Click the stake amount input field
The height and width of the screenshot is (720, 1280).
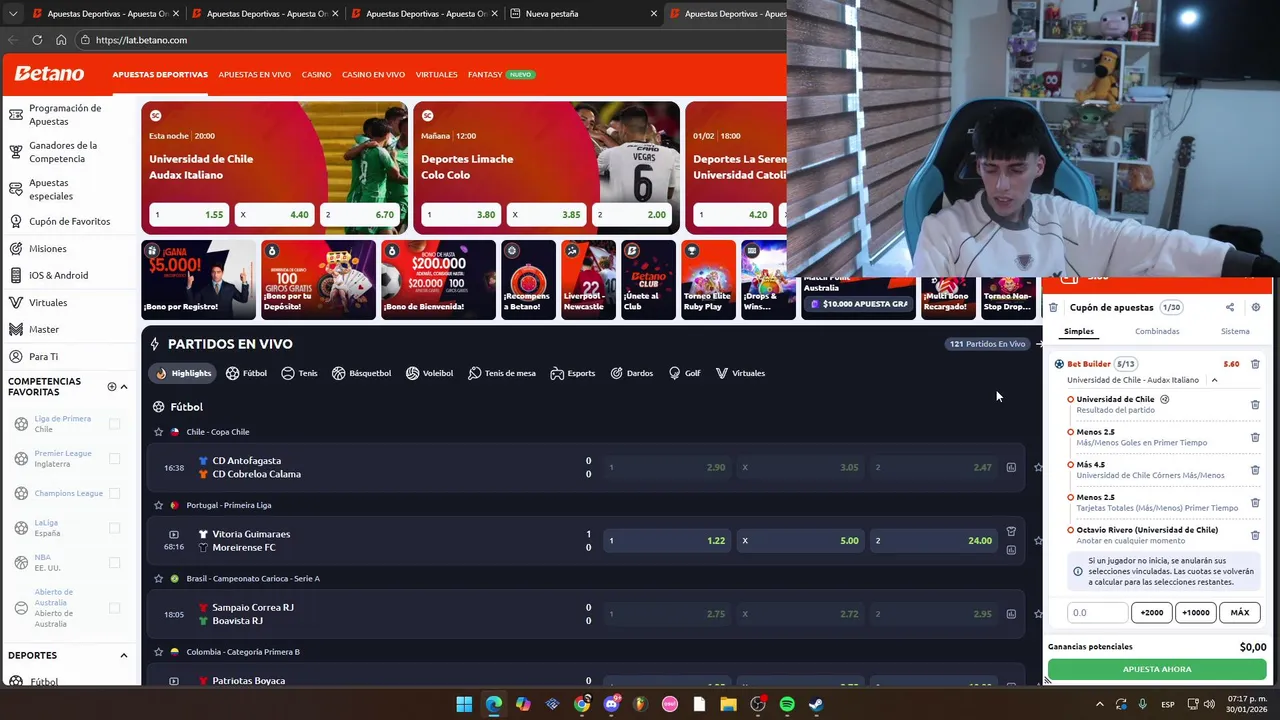(1098, 612)
